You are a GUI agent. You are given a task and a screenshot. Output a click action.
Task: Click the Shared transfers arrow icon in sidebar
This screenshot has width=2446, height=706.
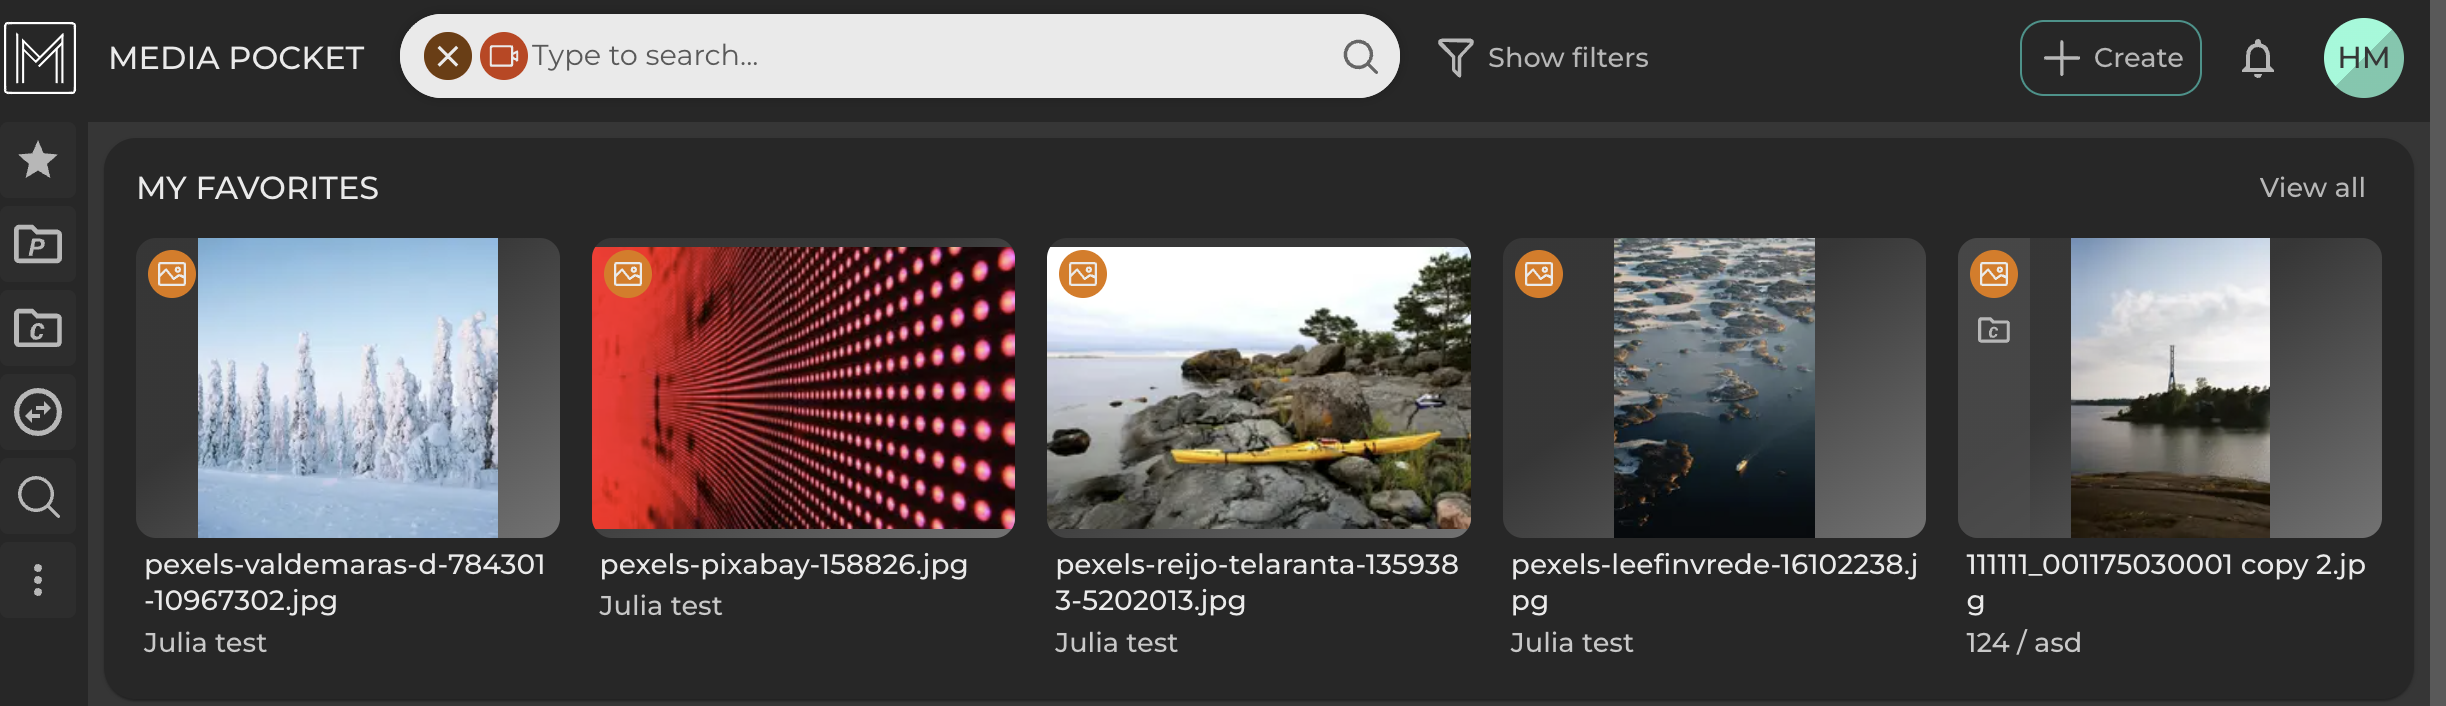(x=38, y=412)
